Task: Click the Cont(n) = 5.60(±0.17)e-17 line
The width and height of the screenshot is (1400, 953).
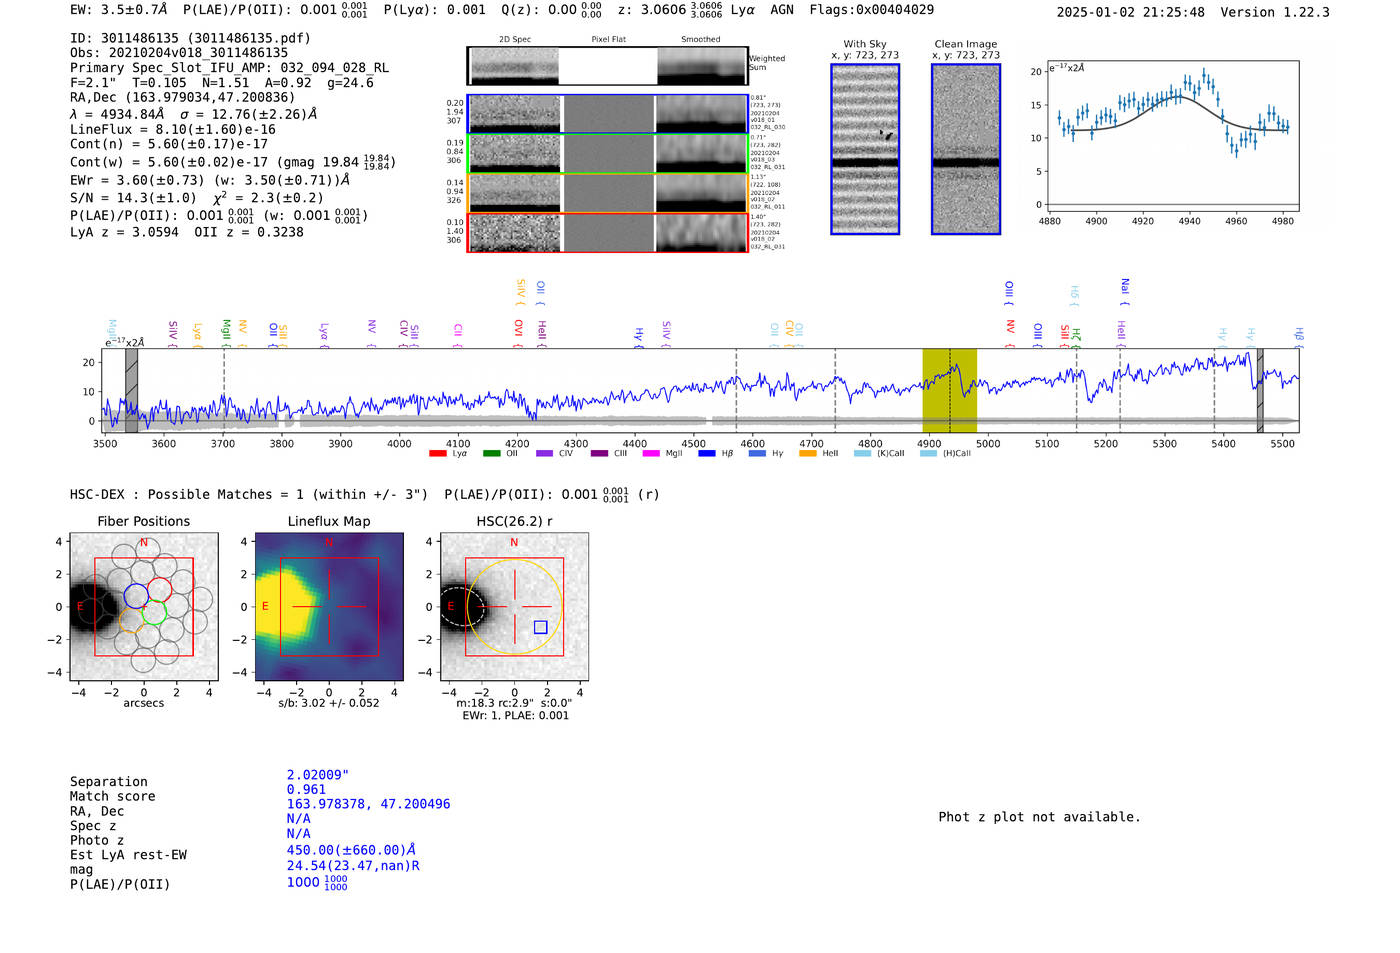Action: pyautogui.click(x=169, y=144)
